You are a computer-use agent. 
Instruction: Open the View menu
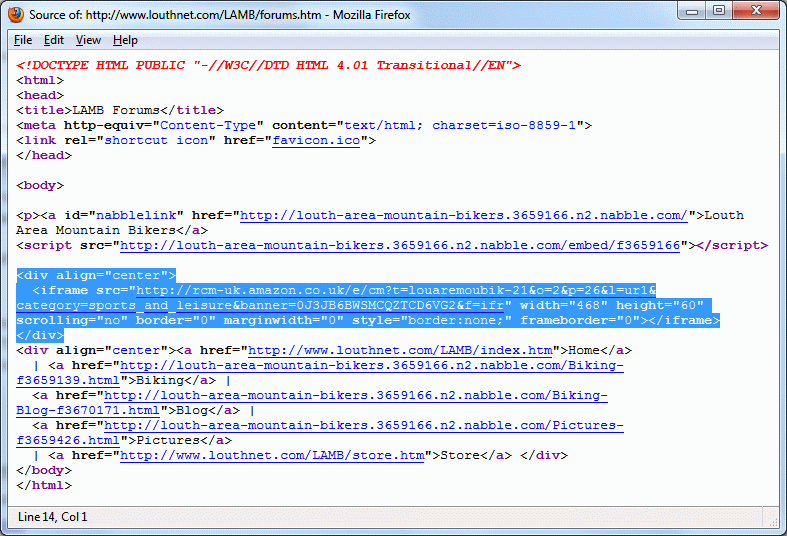pyautogui.click(x=88, y=40)
